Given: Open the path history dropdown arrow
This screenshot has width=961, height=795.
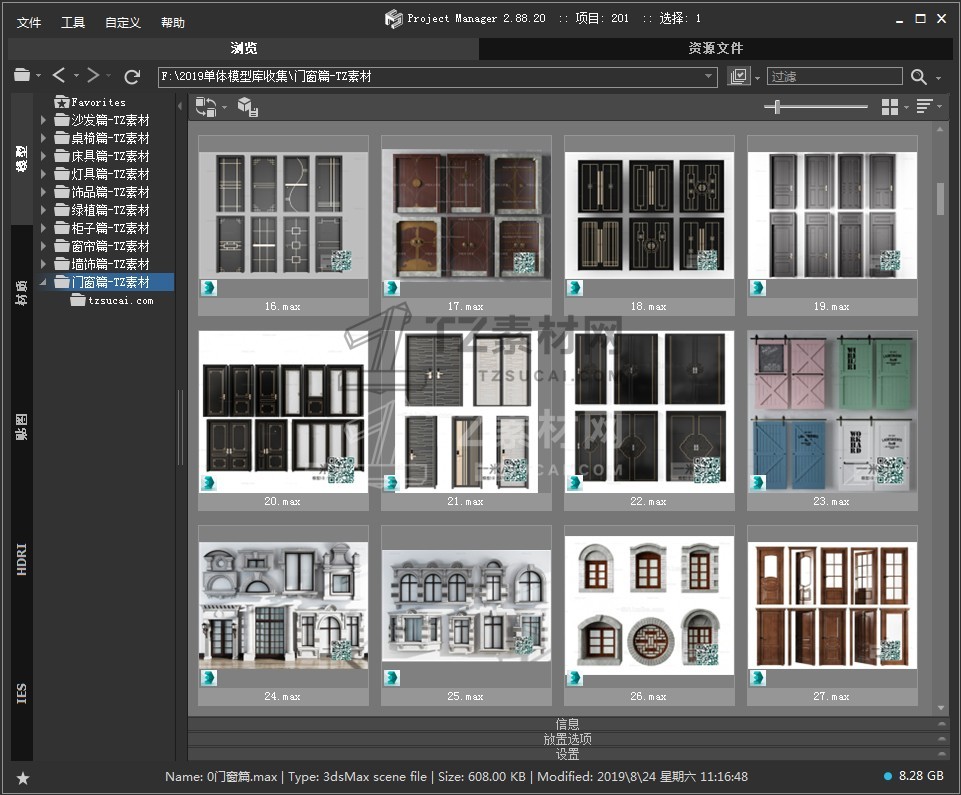Looking at the screenshot, I should point(708,76).
